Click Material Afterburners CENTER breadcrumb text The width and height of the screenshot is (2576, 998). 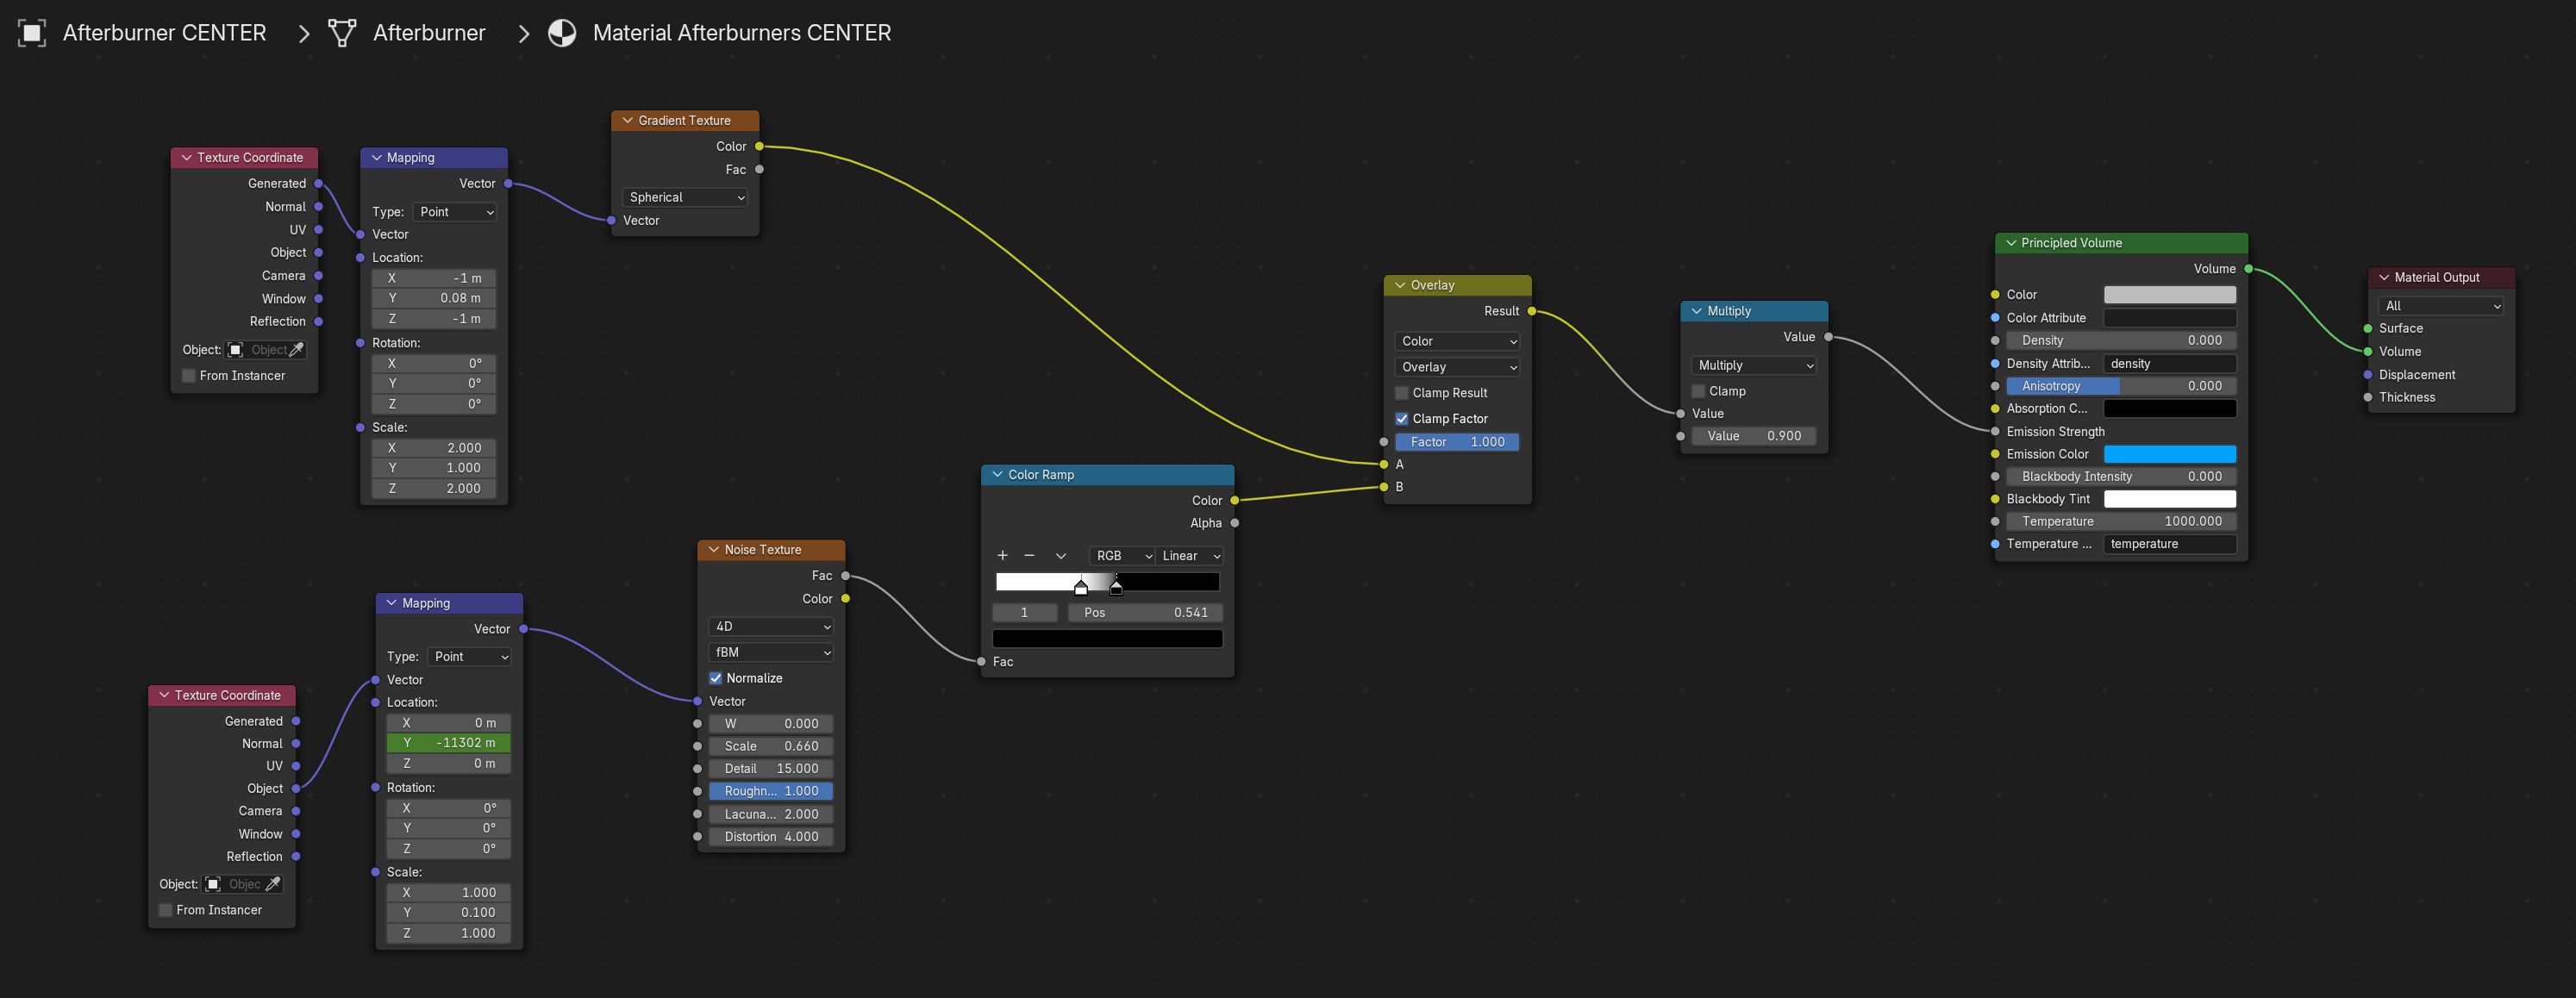point(741,33)
